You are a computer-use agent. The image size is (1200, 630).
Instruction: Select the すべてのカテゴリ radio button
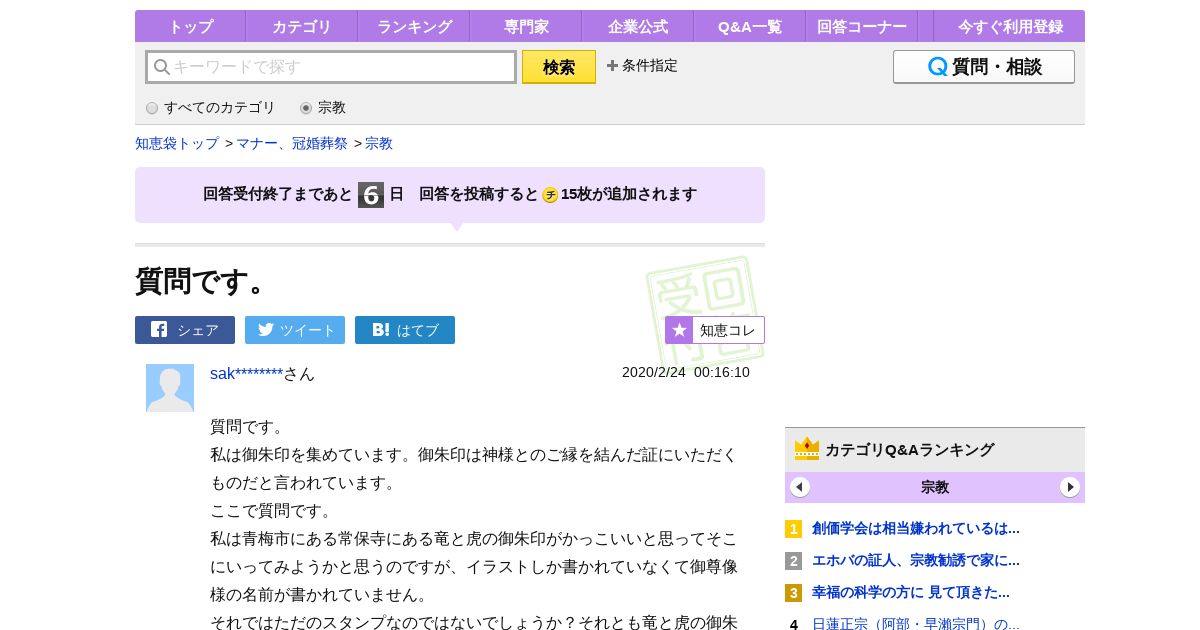152,108
